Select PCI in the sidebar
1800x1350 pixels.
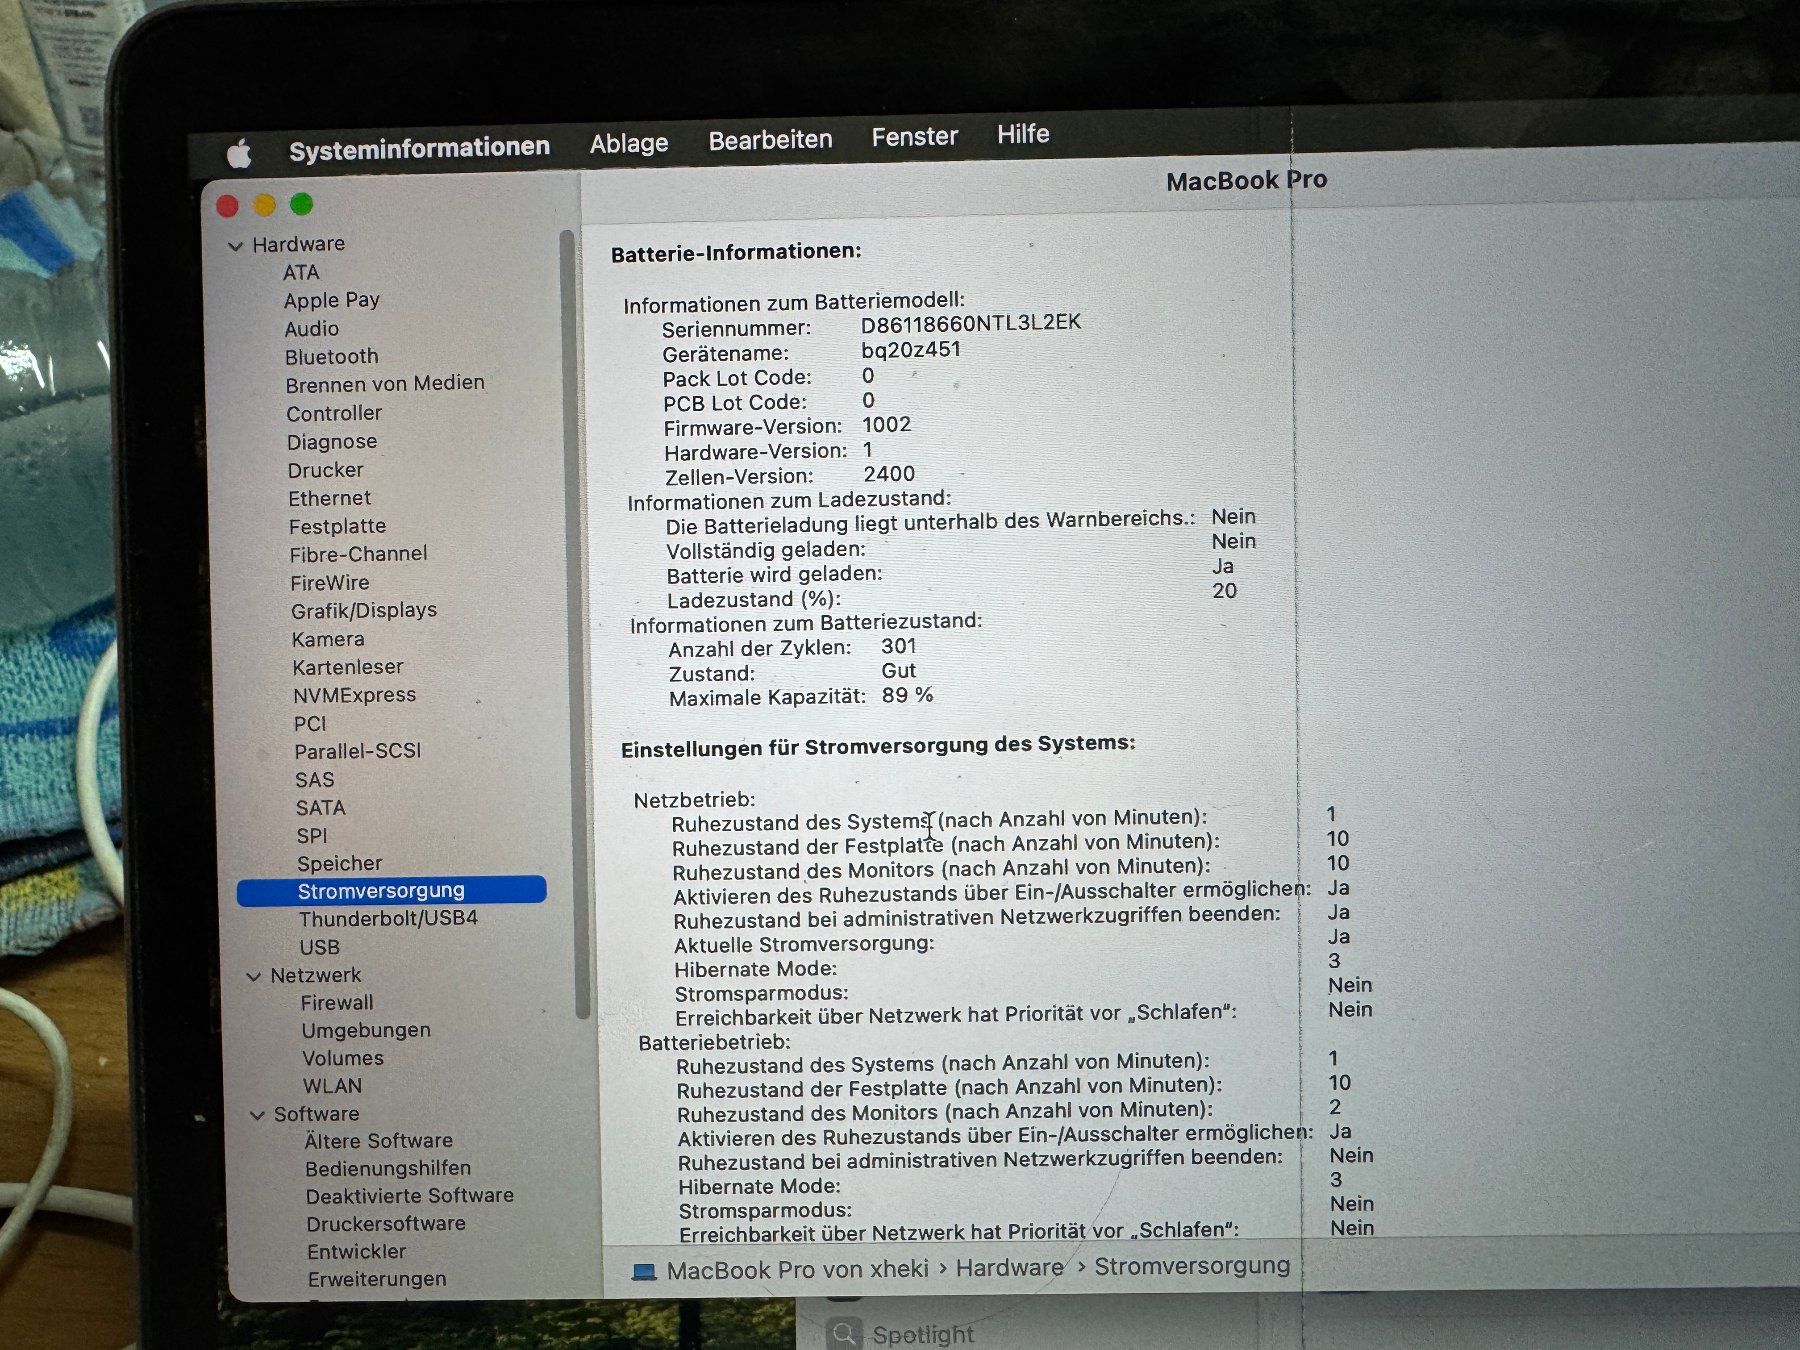[x=310, y=724]
